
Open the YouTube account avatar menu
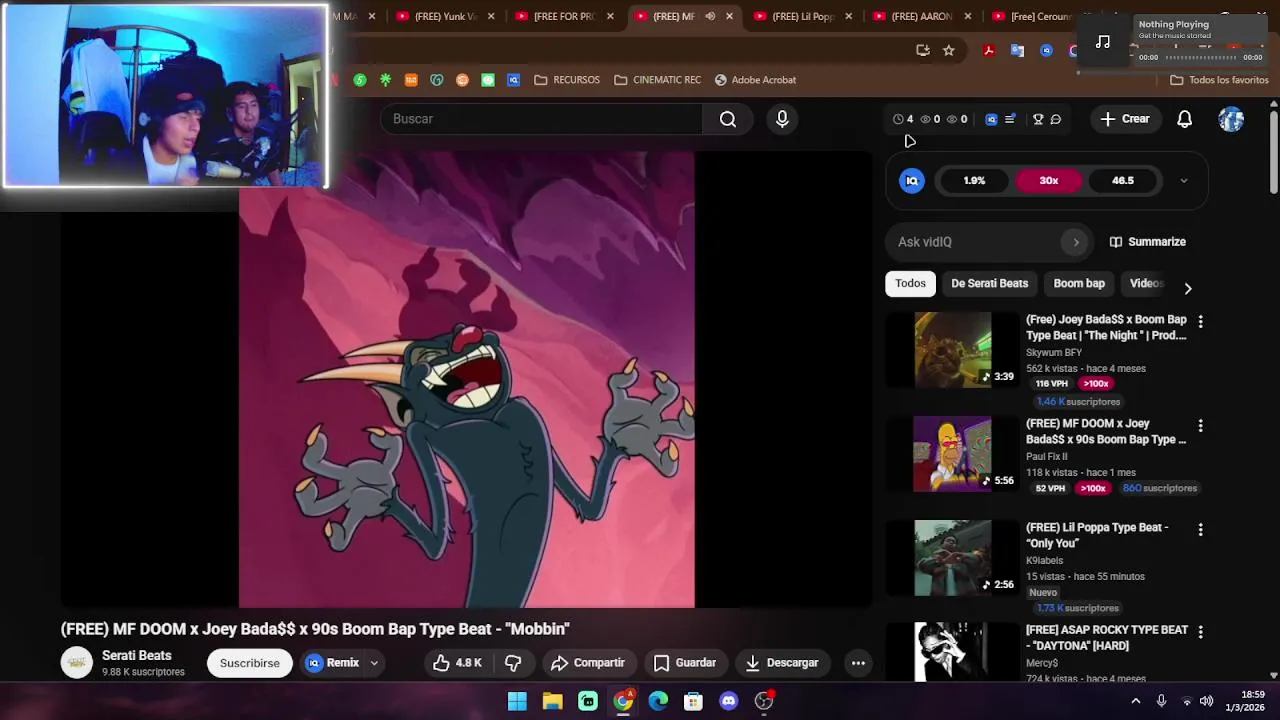pyautogui.click(x=1231, y=119)
